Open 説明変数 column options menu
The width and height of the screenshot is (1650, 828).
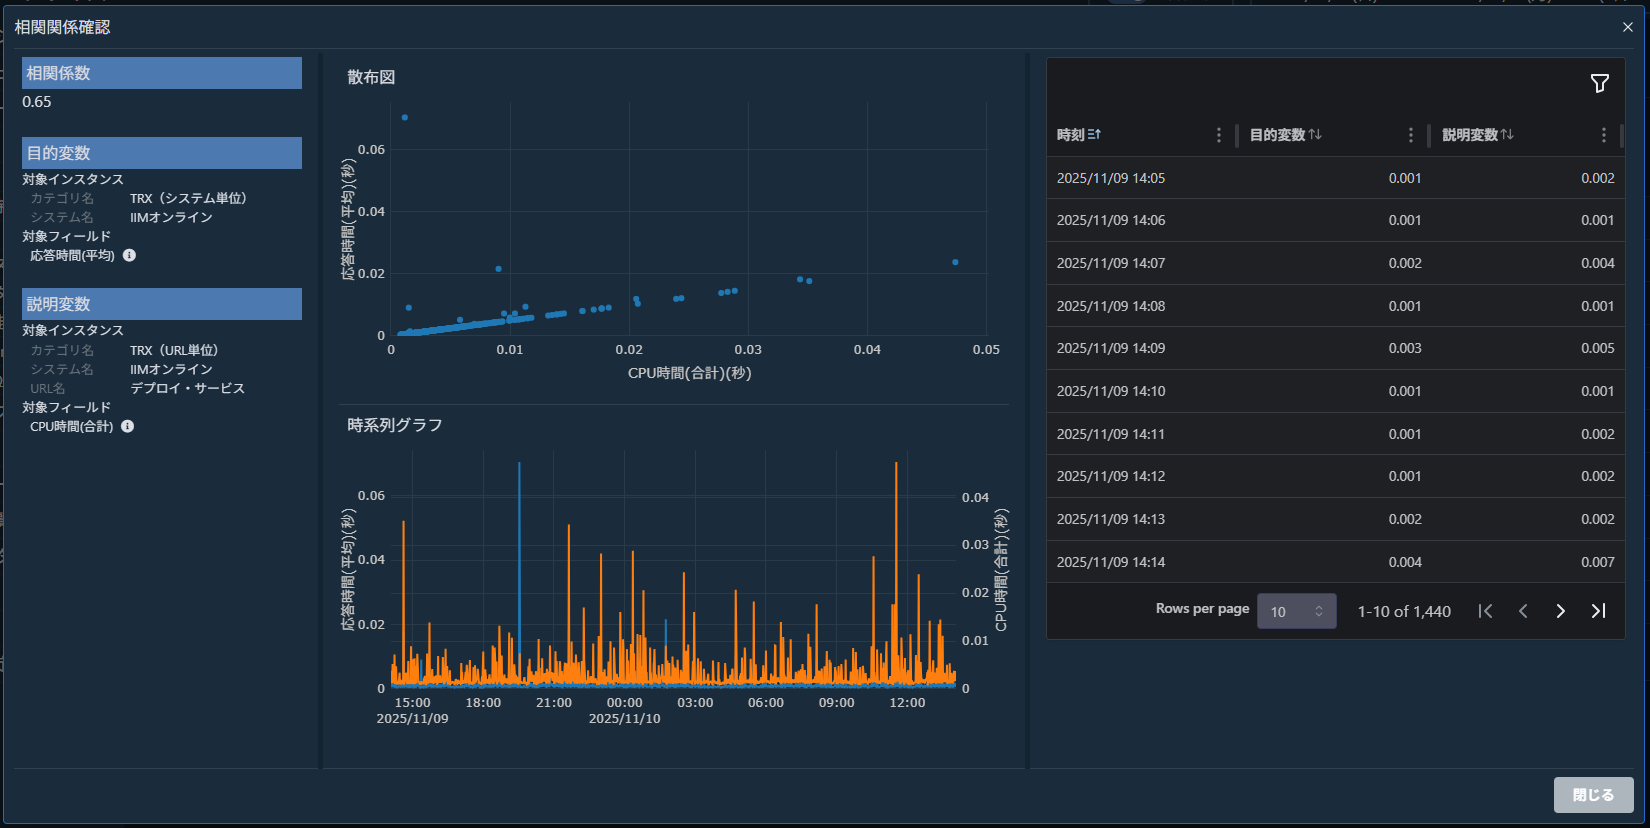[x=1603, y=135]
